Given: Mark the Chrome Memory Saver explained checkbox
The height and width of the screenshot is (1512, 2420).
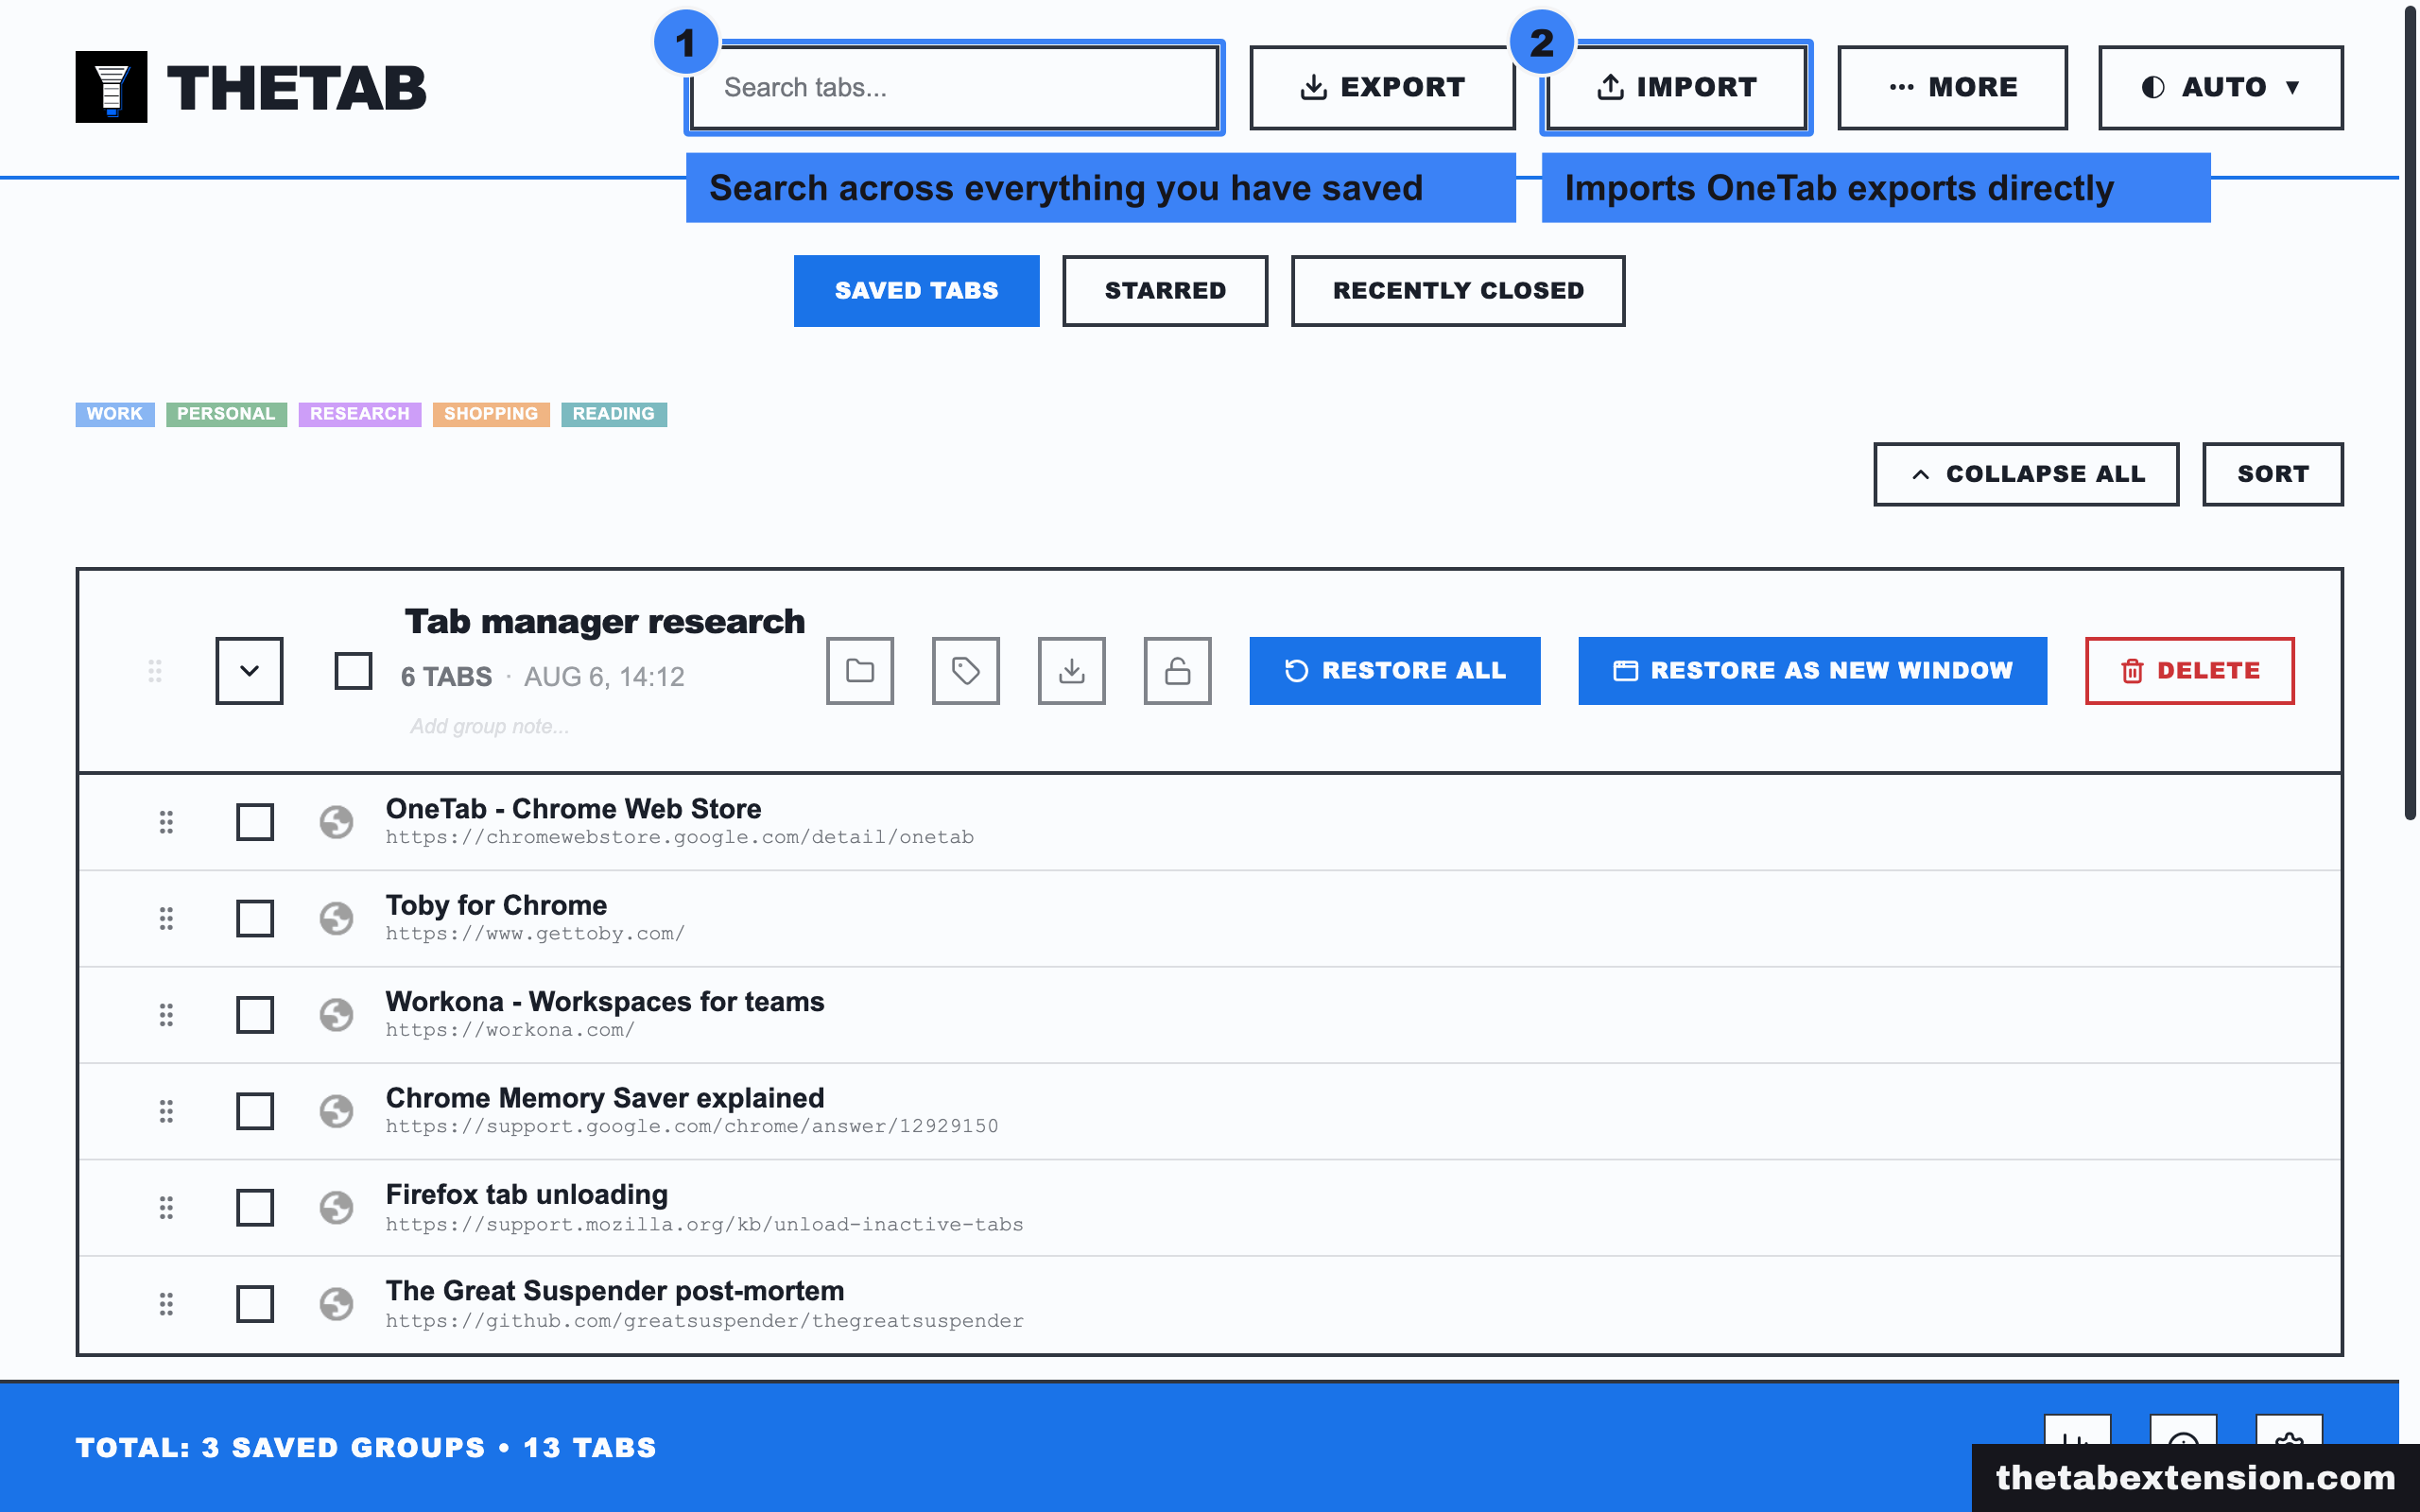Looking at the screenshot, I should [255, 1111].
